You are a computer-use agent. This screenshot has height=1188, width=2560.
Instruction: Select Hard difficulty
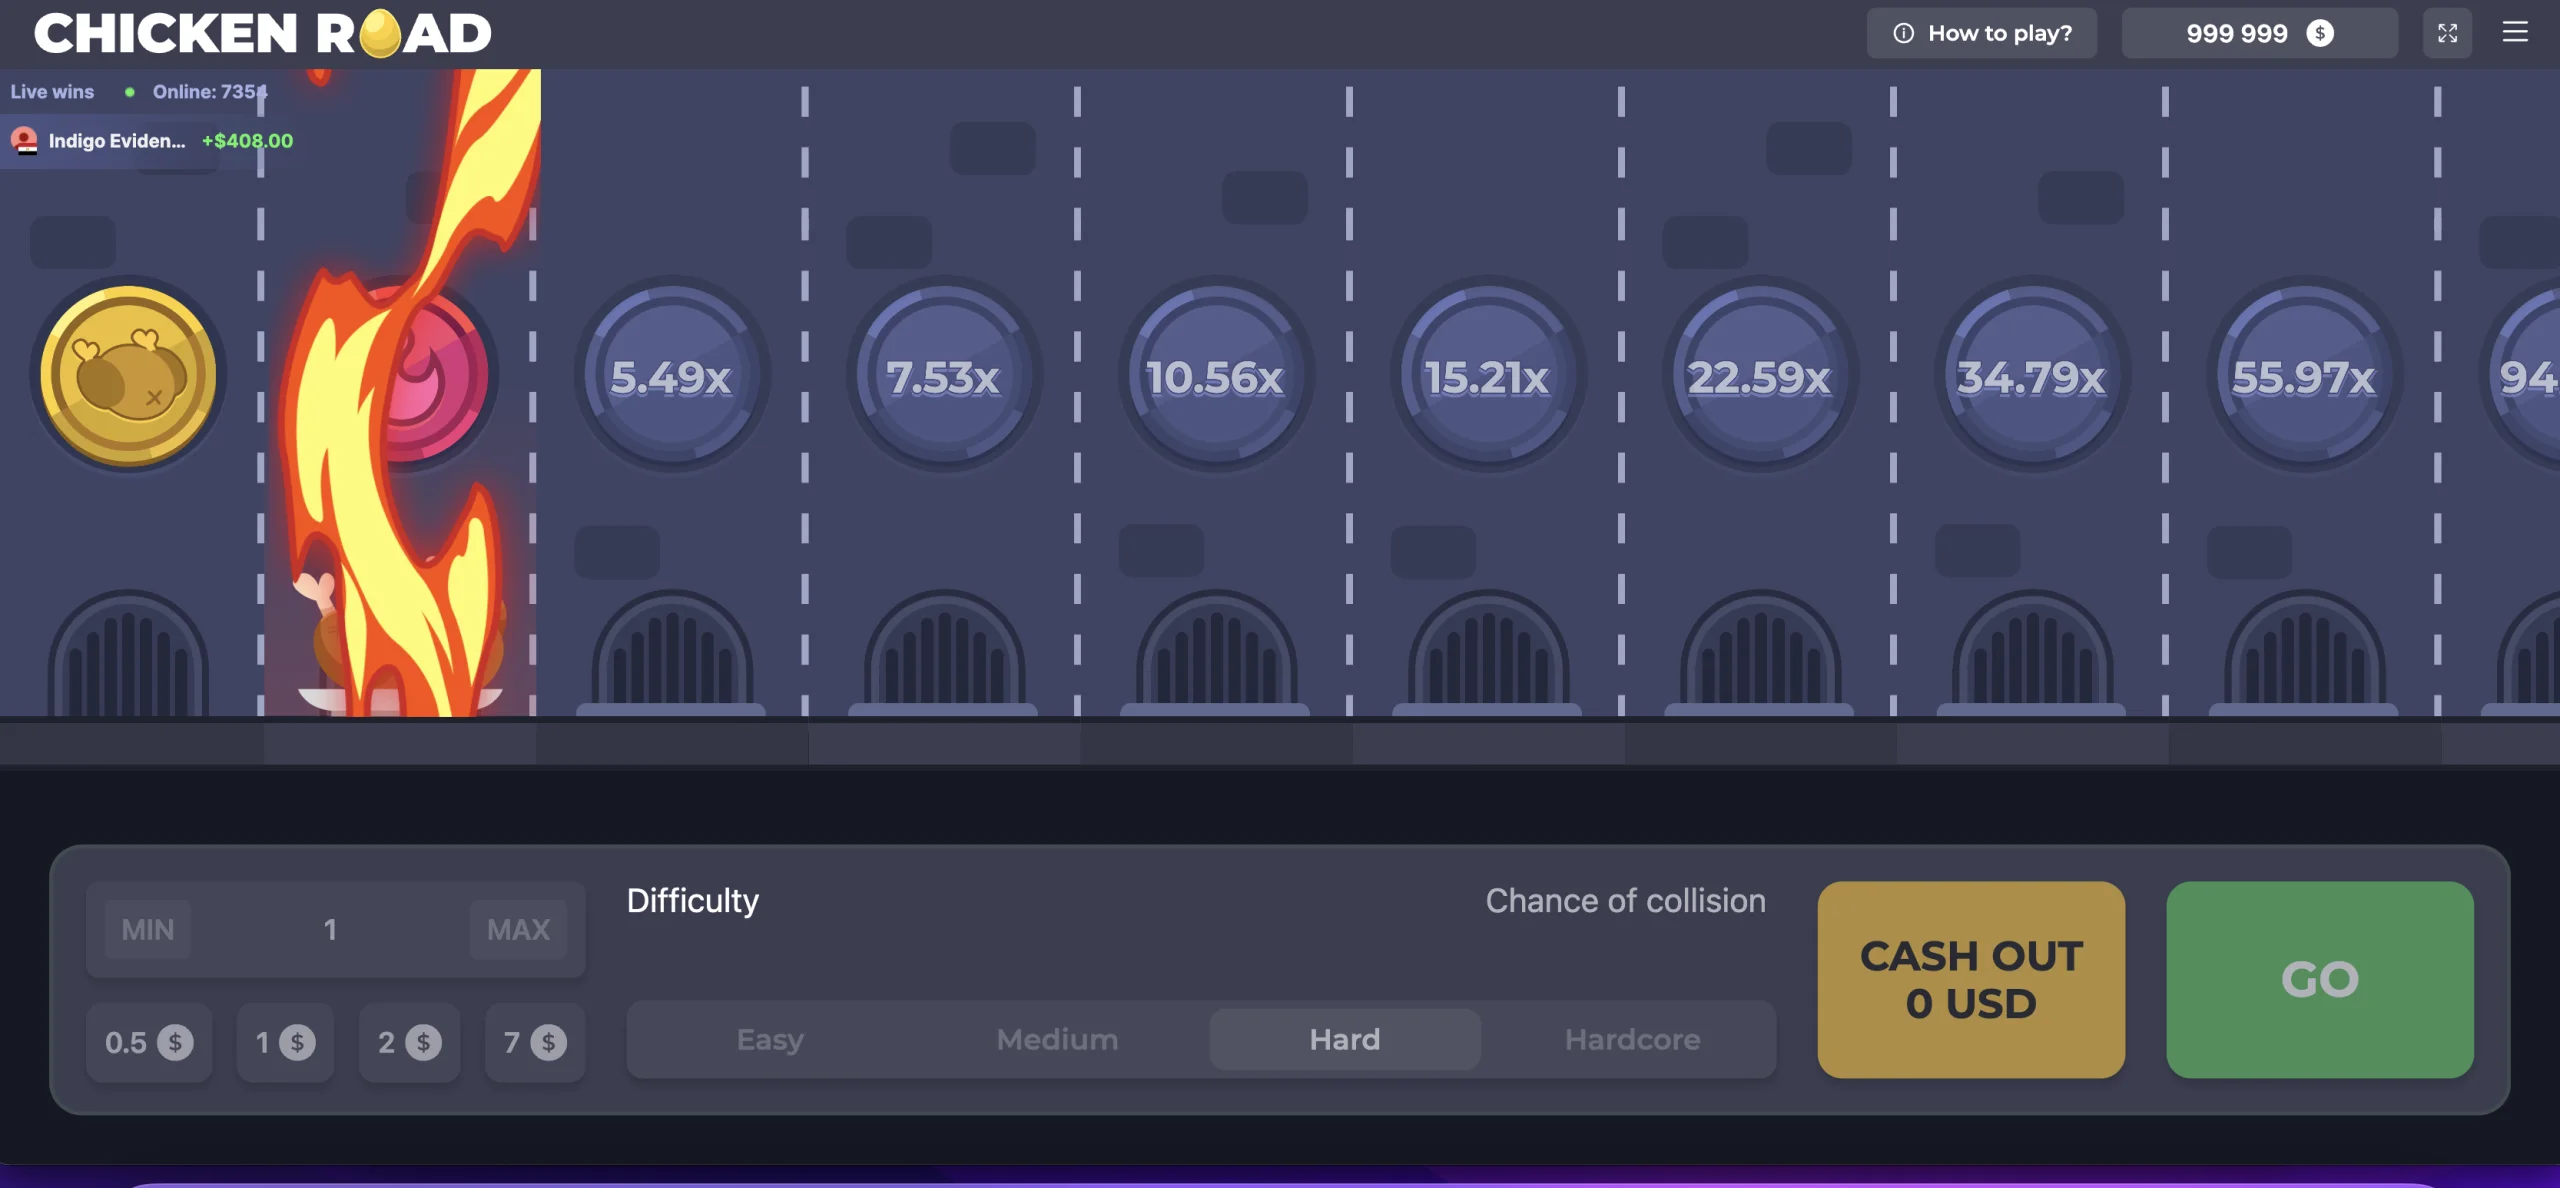[x=1345, y=1040]
